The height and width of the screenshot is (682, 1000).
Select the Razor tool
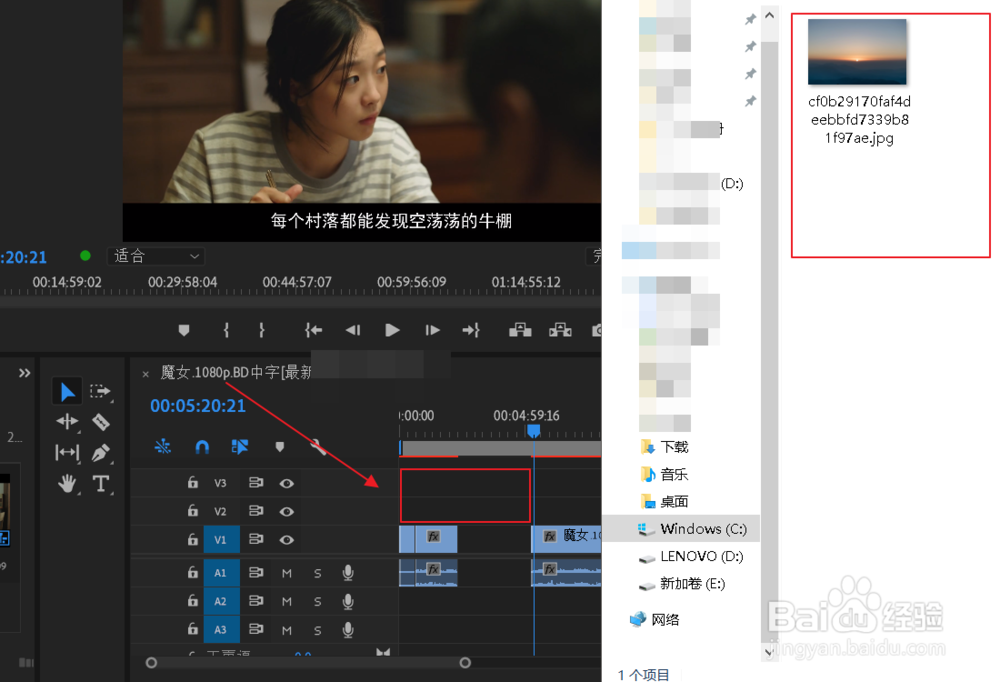tap(101, 422)
